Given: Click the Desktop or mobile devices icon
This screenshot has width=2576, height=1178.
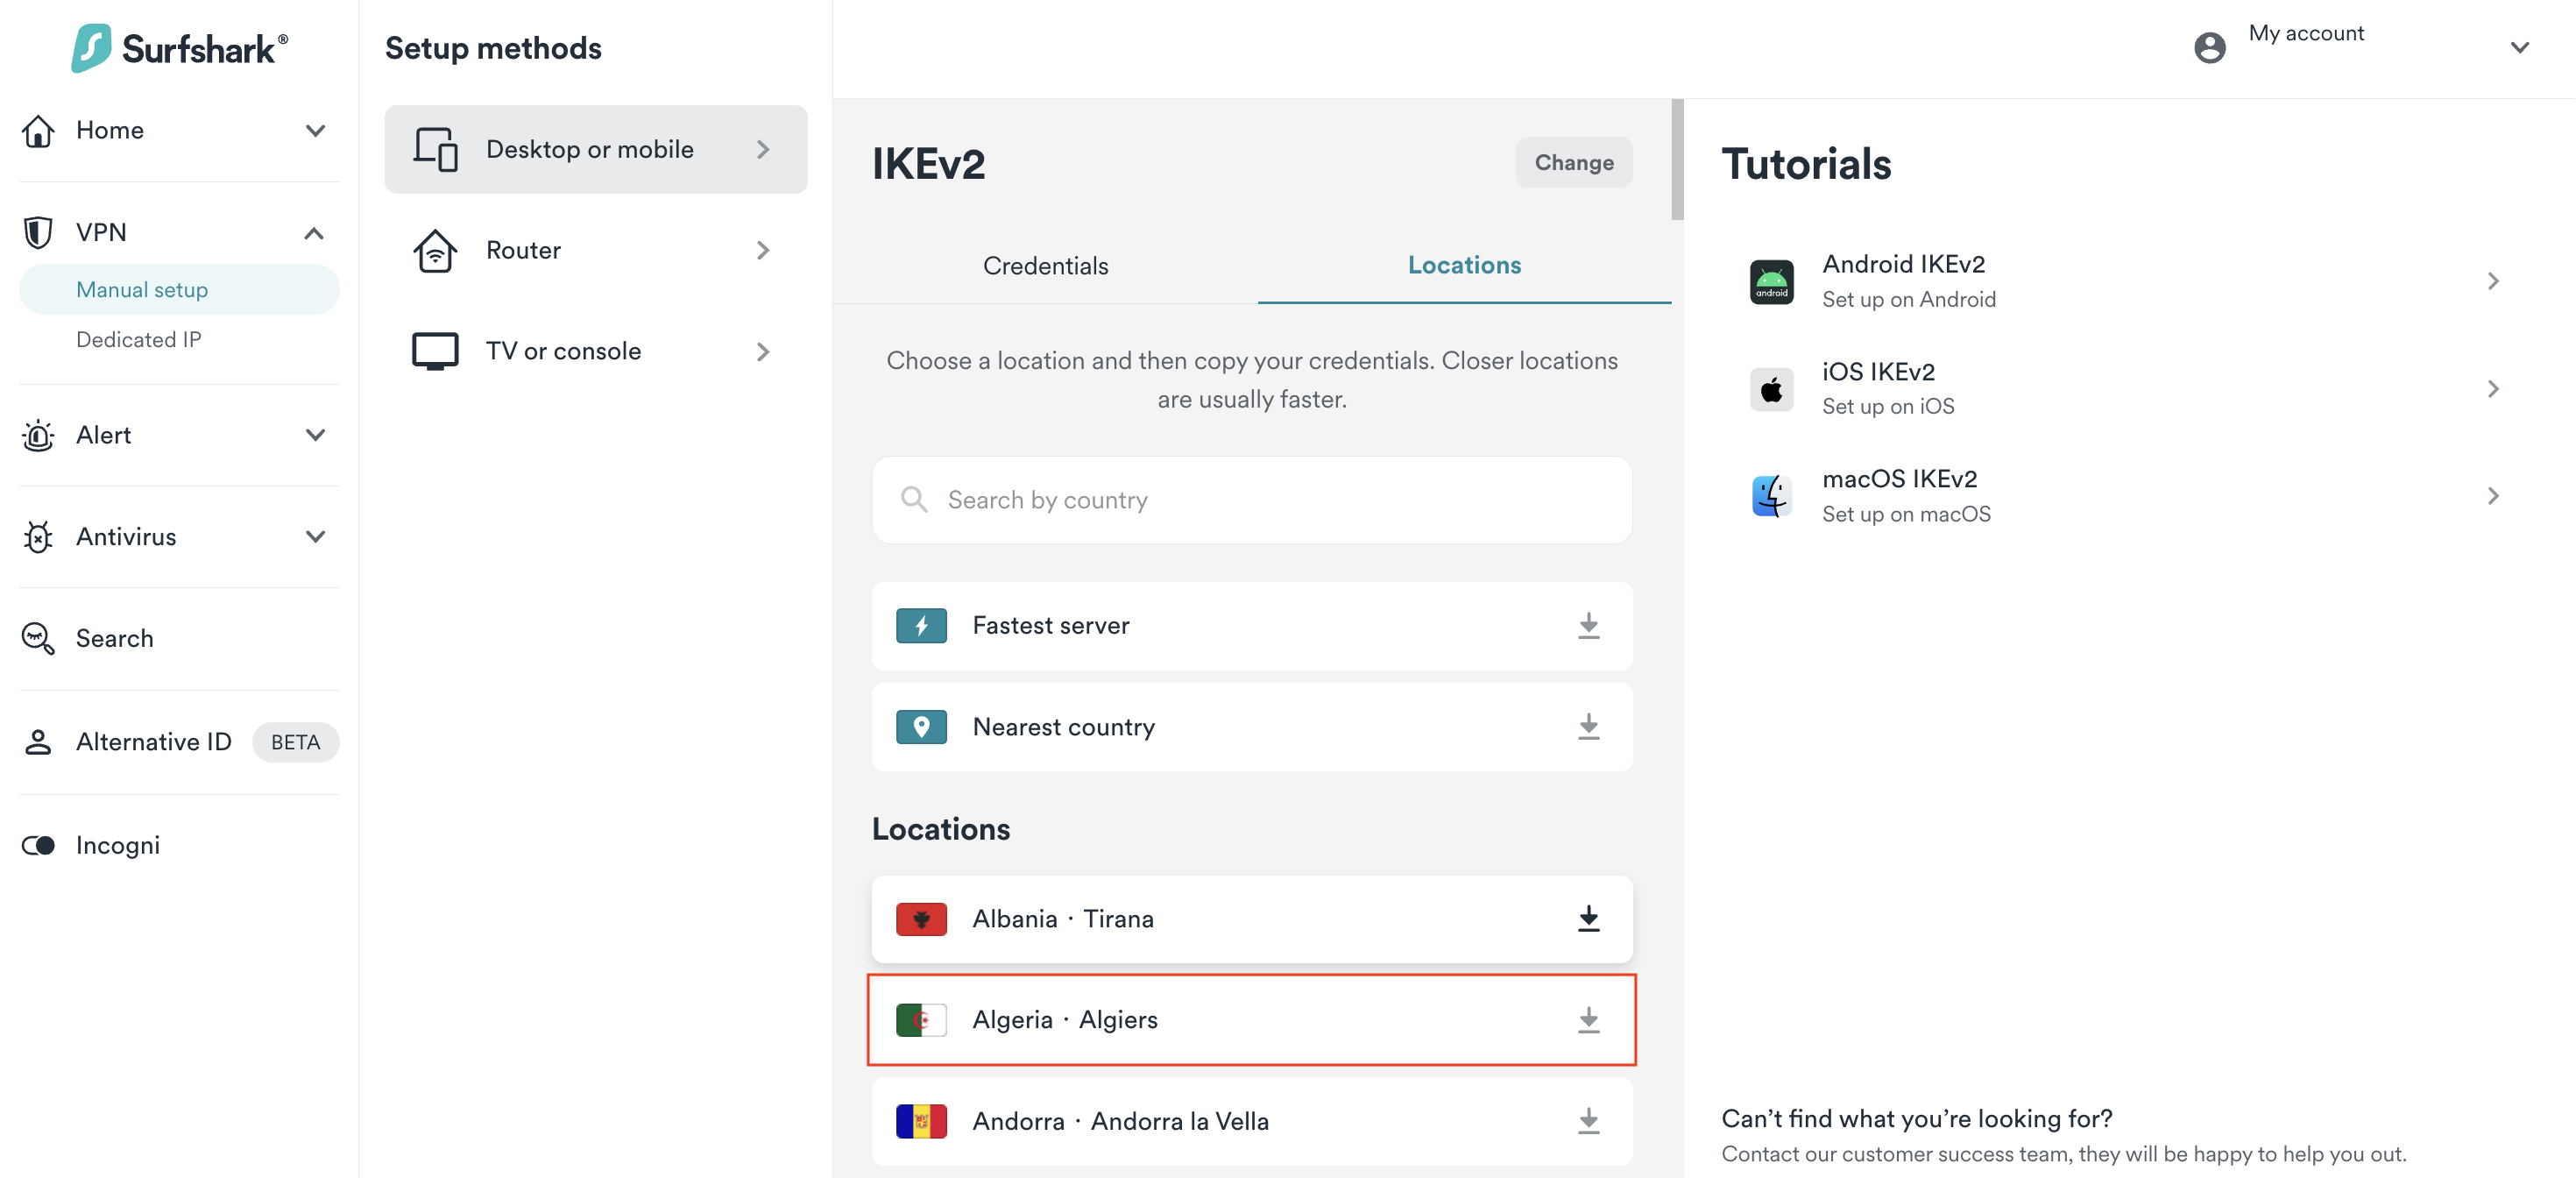Looking at the screenshot, I should tap(435, 149).
